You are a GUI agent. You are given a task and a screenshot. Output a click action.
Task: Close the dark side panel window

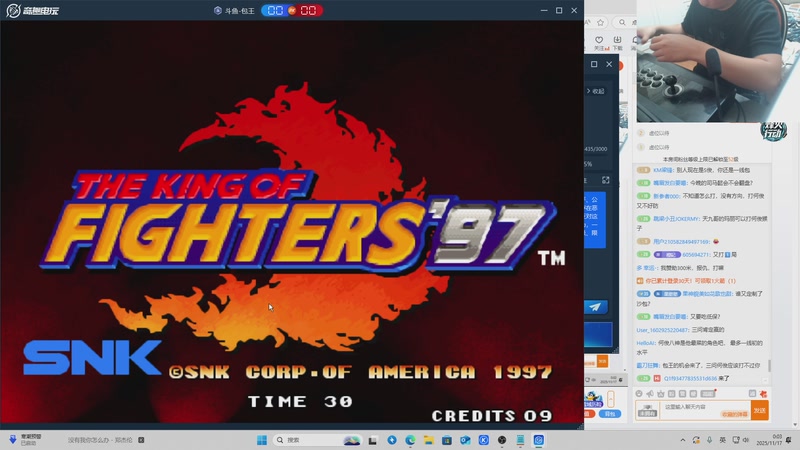pyautogui.click(x=609, y=64)
